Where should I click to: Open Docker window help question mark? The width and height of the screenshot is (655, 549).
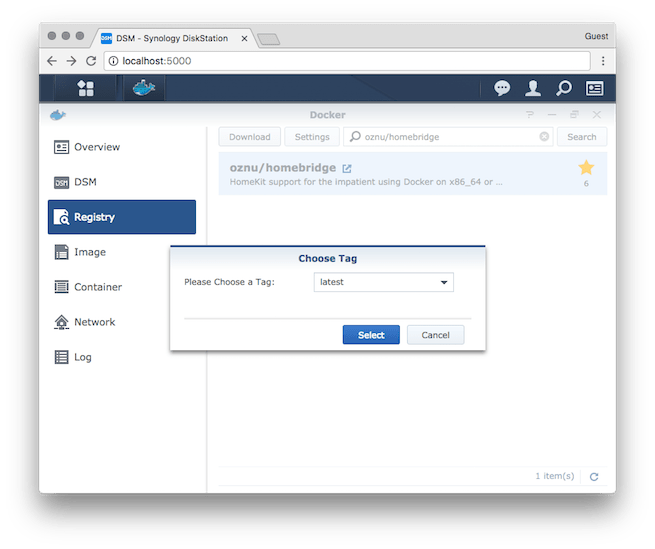pos(530,114)
